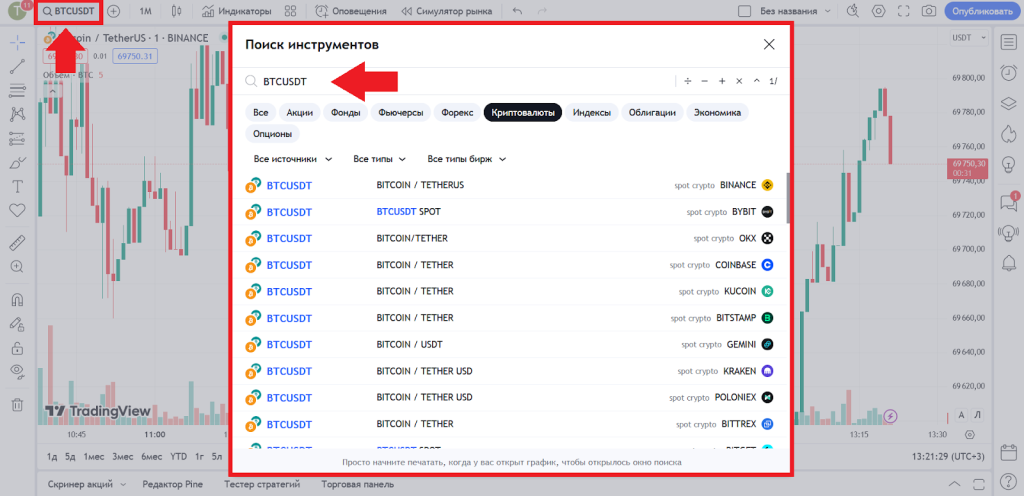Close the Поиск инструментов dialog

coord(769,44)
